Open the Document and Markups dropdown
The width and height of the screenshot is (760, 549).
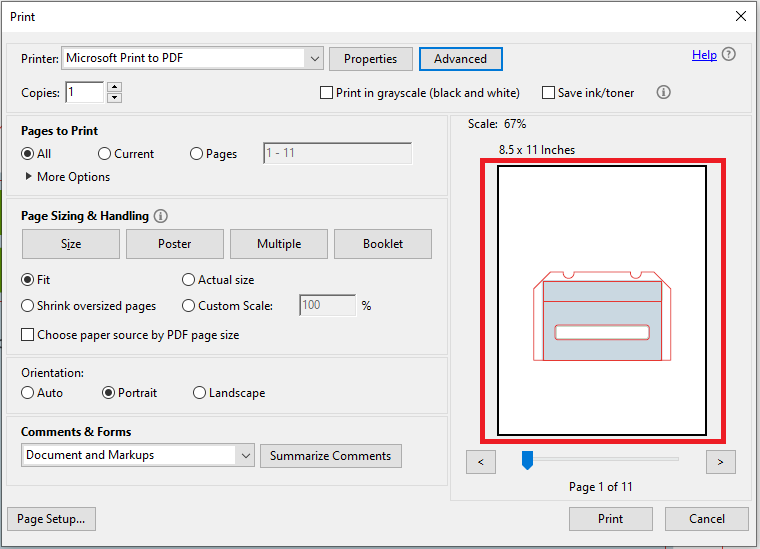click(246, 455)
